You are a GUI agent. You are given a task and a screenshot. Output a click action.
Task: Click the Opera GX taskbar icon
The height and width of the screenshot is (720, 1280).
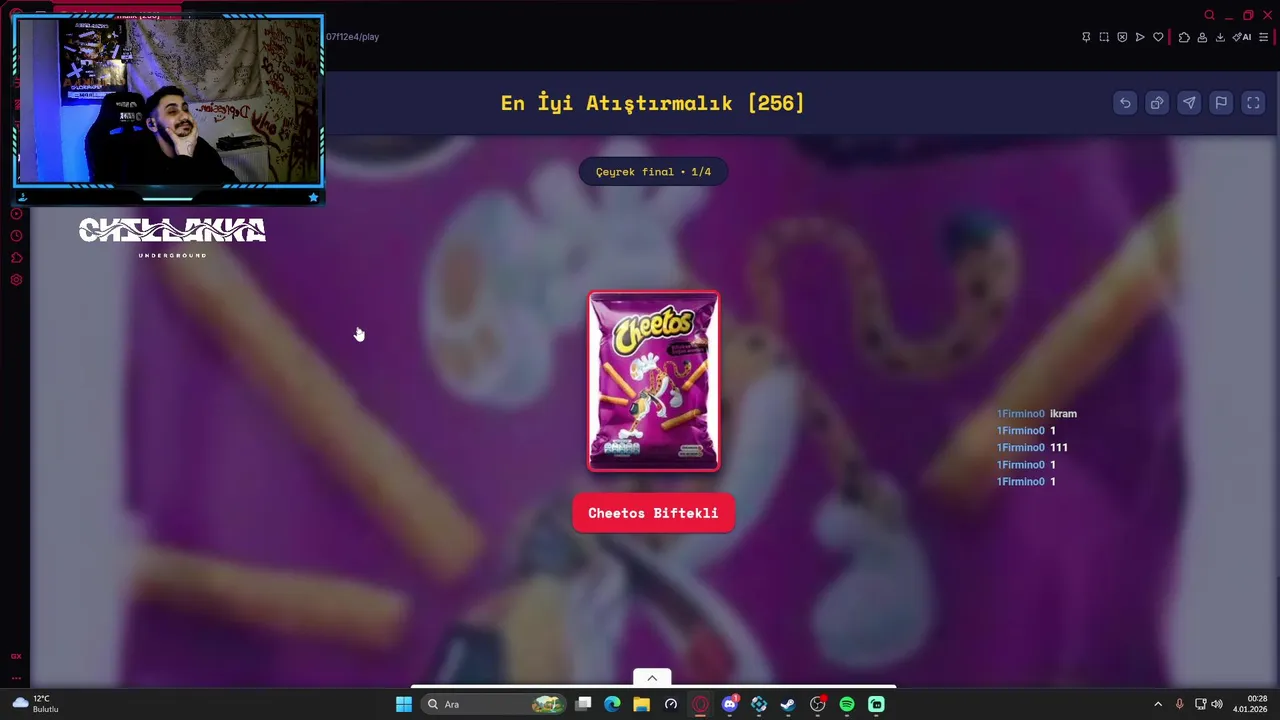tap(701, 704)
